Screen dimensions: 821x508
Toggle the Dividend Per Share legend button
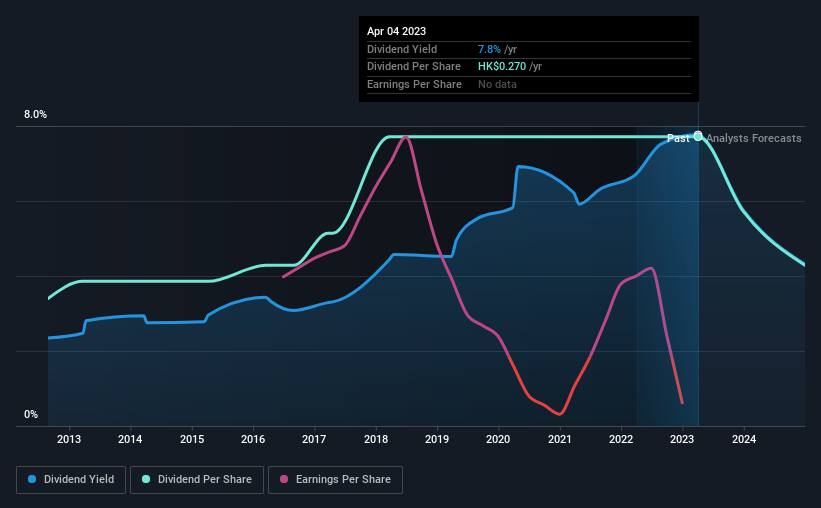click(x=203, y=480)
